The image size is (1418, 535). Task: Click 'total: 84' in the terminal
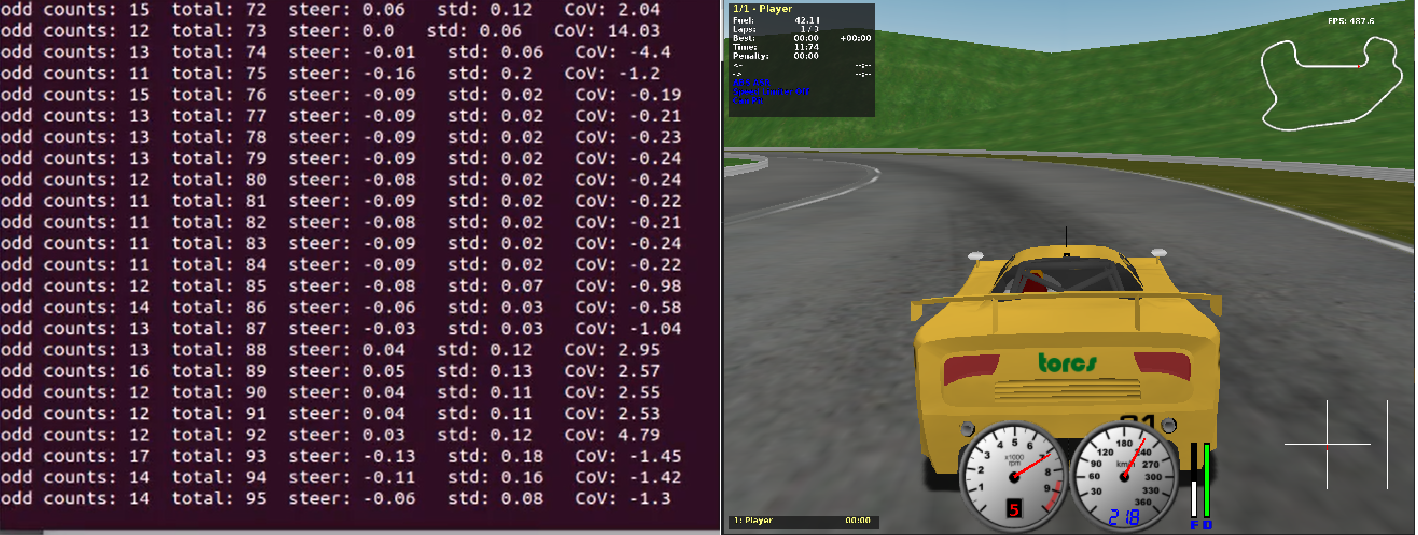pos(219,265)
